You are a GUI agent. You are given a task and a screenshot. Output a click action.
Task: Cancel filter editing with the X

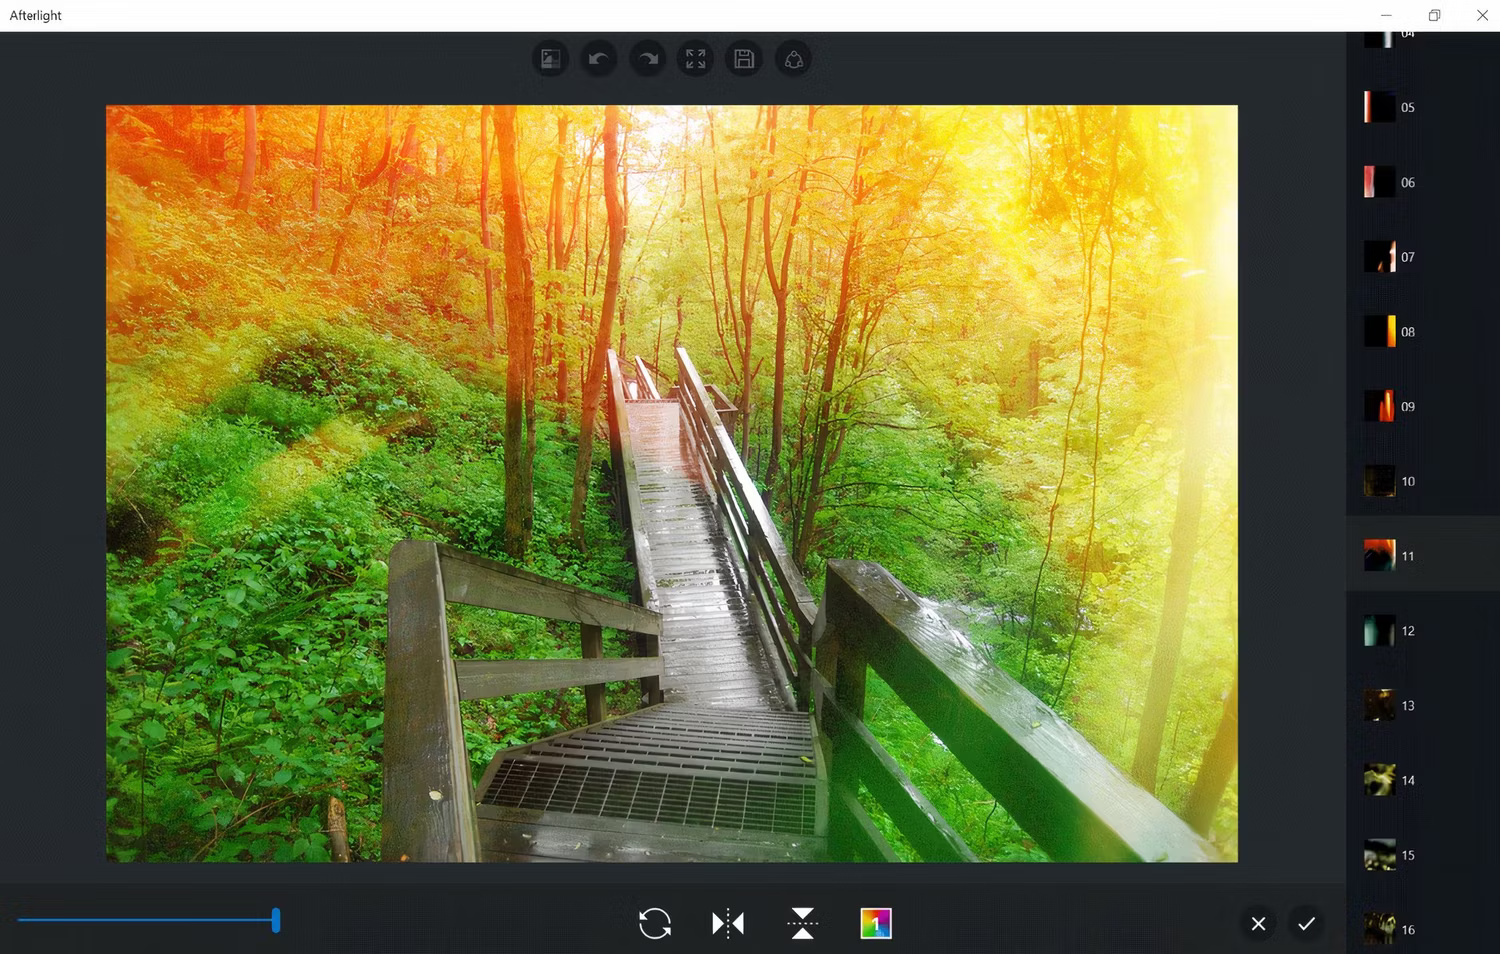[1257, 922]
